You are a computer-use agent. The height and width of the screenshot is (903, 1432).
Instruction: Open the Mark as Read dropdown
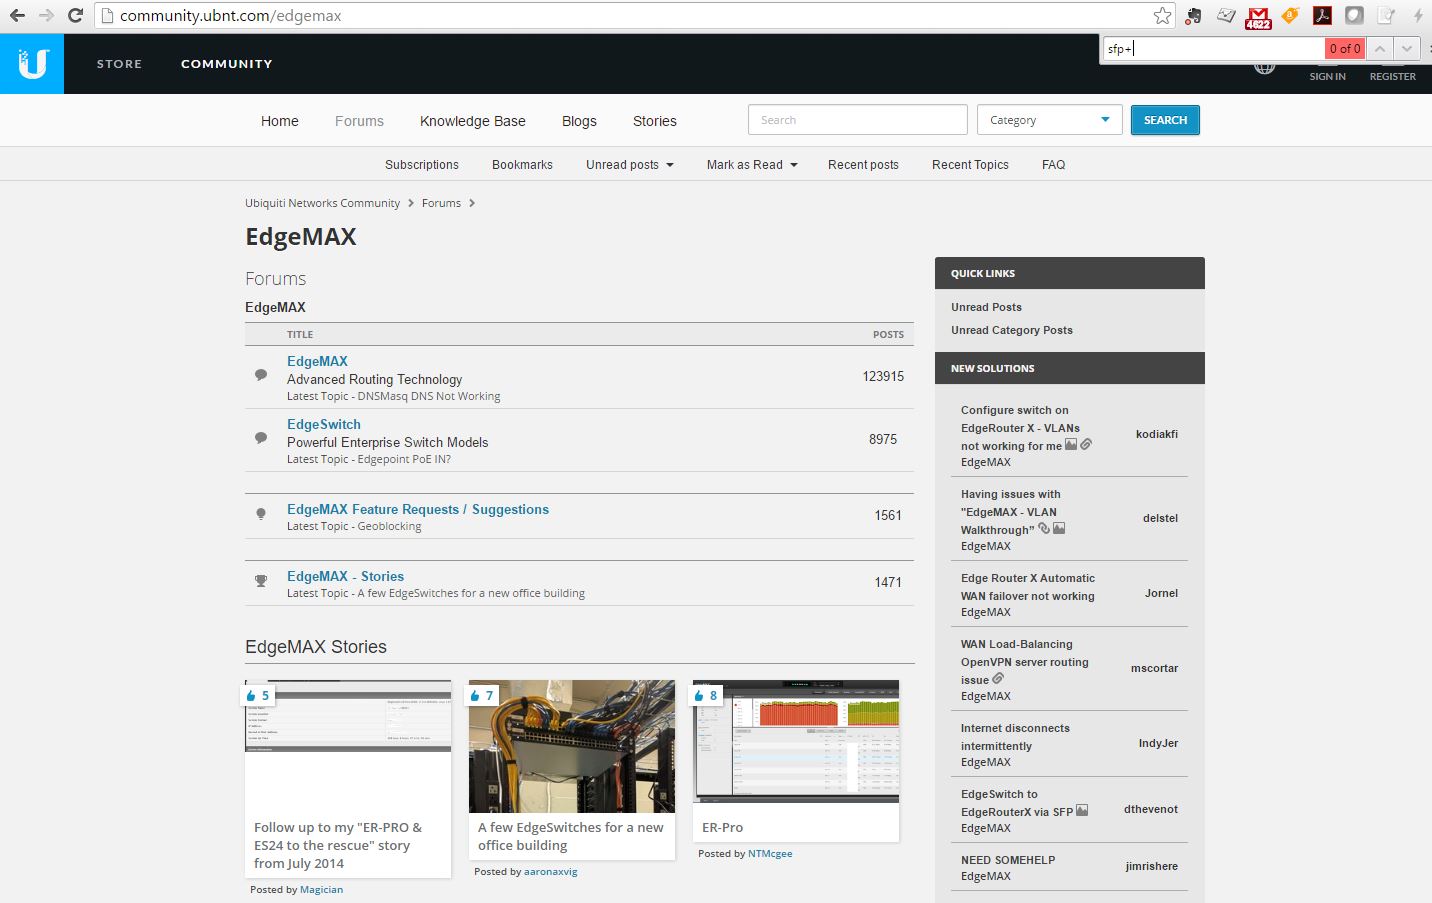[751, 165]
